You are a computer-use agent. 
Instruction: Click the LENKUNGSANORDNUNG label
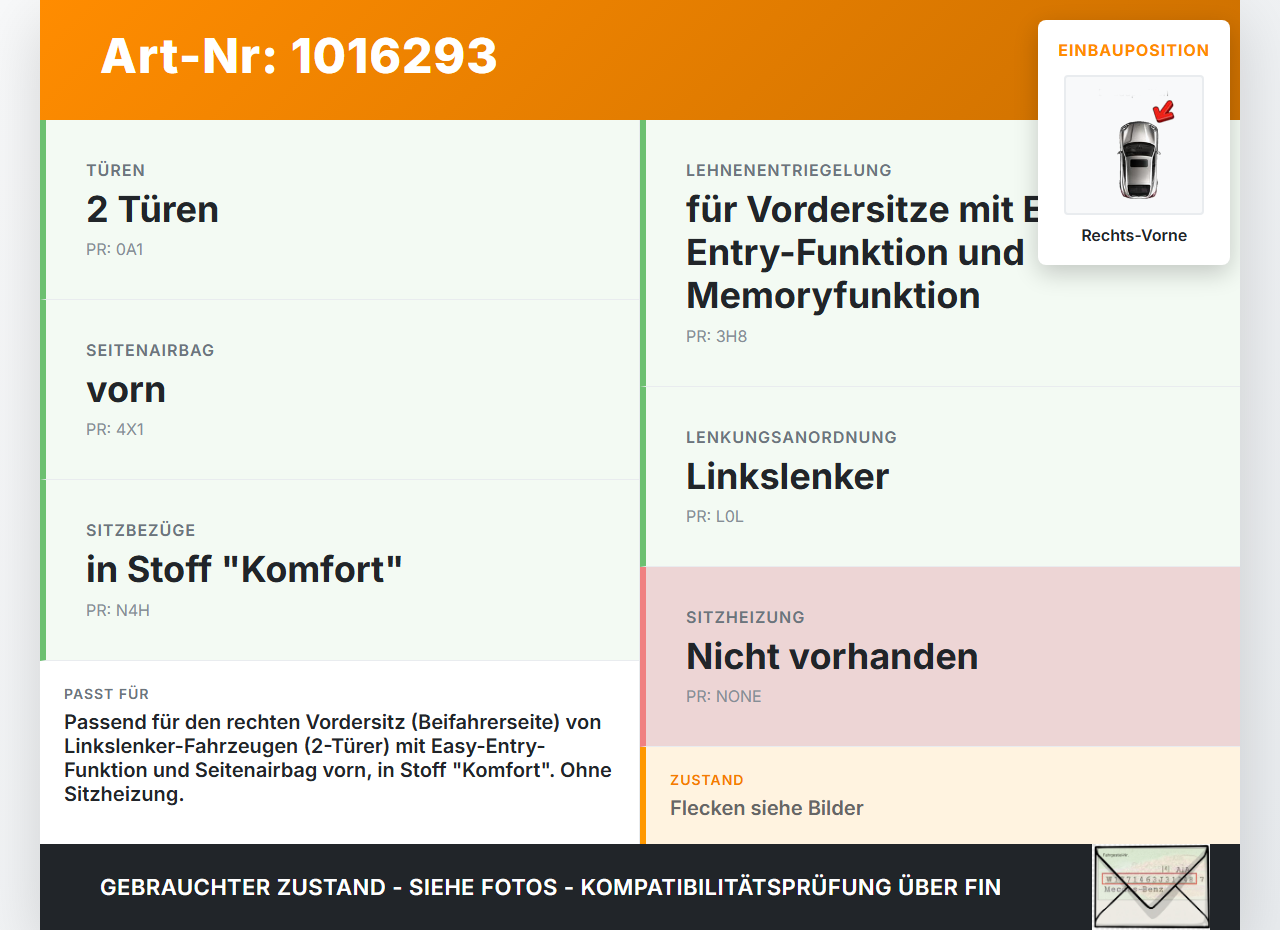coord(792,437)
